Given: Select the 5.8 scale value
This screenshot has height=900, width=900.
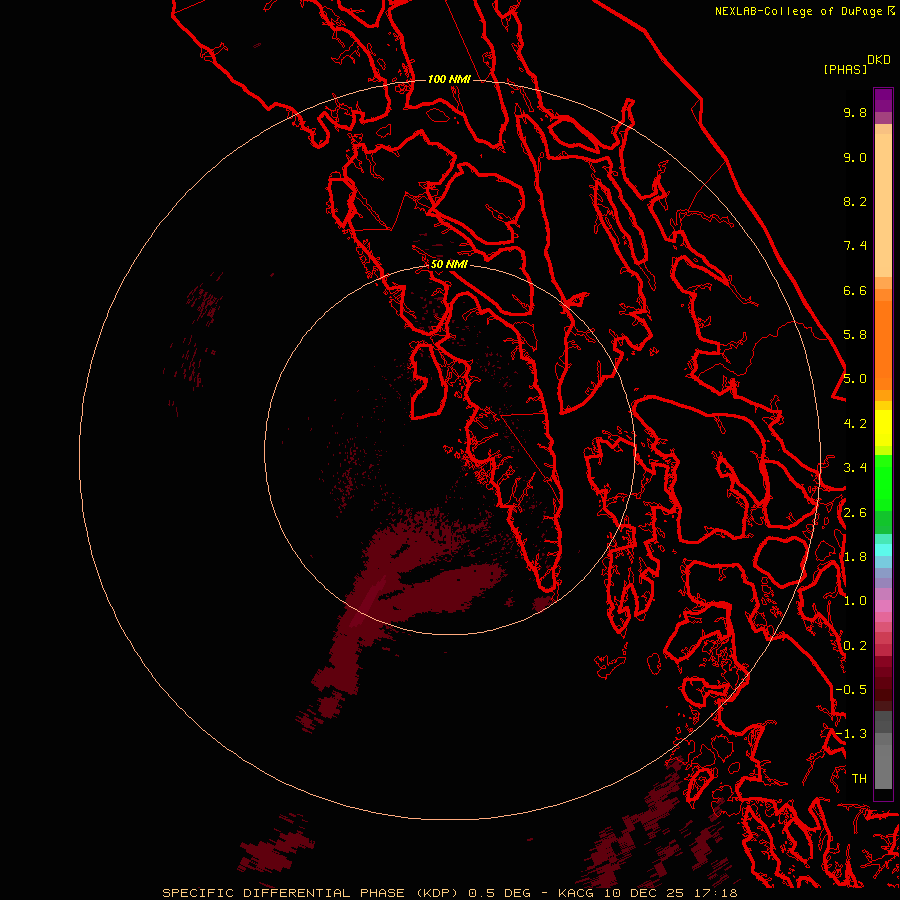Looking at the screenshot, I should 855,335.
